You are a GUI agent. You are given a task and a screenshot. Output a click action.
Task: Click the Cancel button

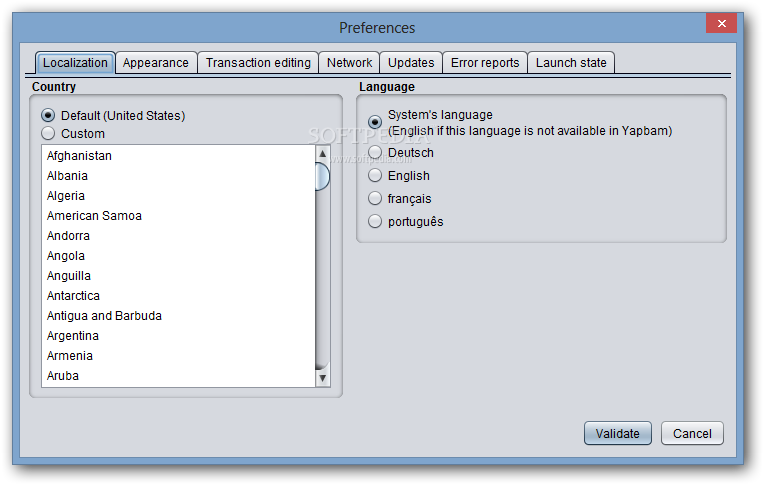[x=692, y=433]
